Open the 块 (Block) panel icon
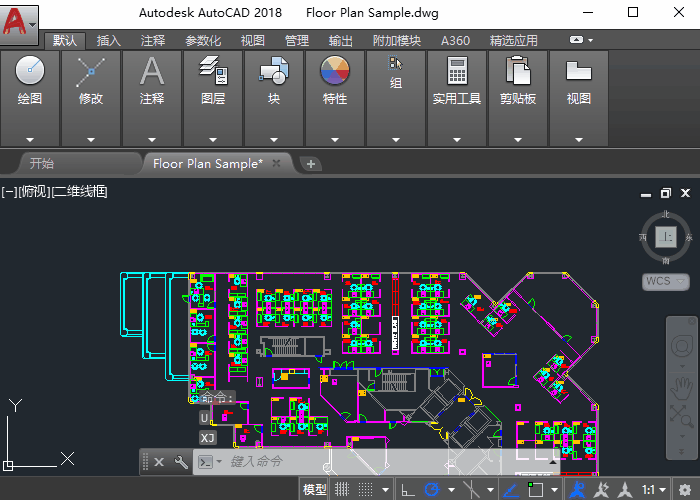The width and height of the screenshot is (700, 500). click(x=274, y=71)
